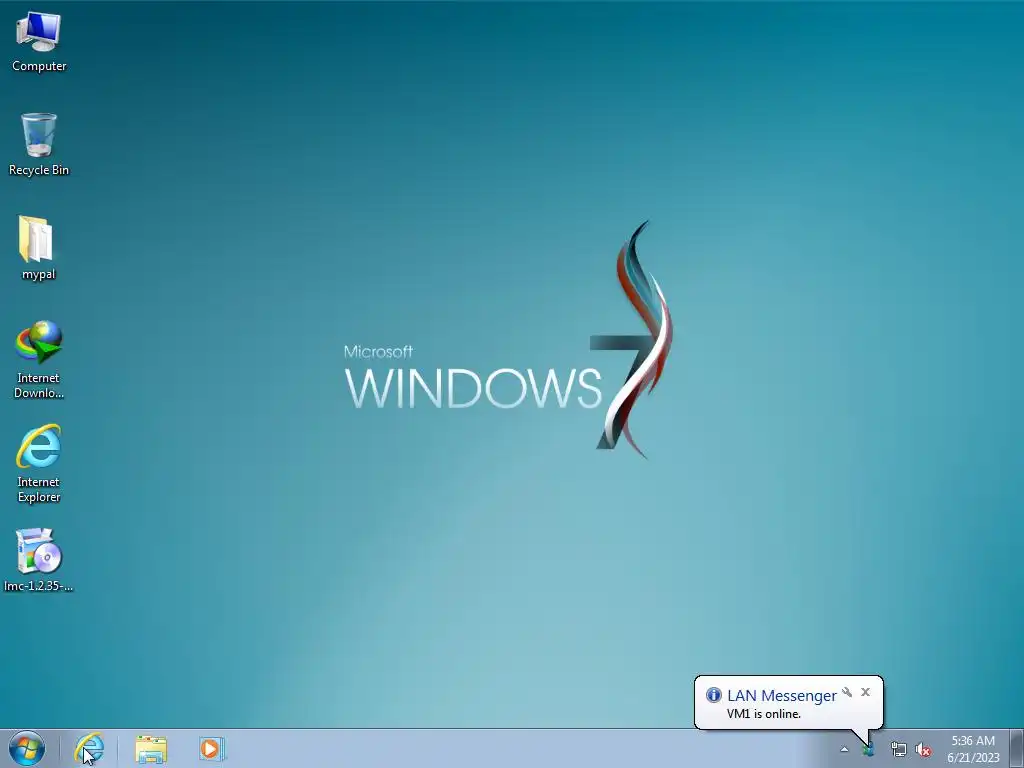The height and width of the screenshot is (768, 1024).
Task: Open the network status tray icon
Action: [x=899, y=749]
